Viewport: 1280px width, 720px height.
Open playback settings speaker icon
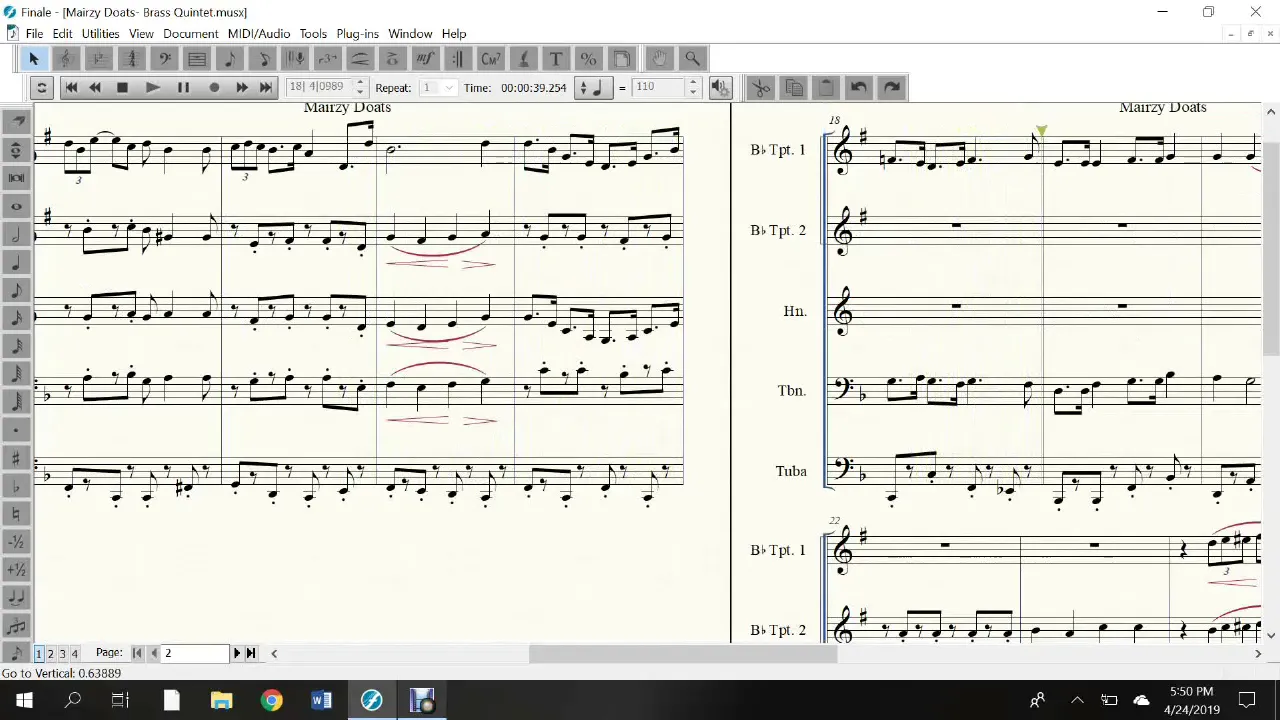(720, 87)
